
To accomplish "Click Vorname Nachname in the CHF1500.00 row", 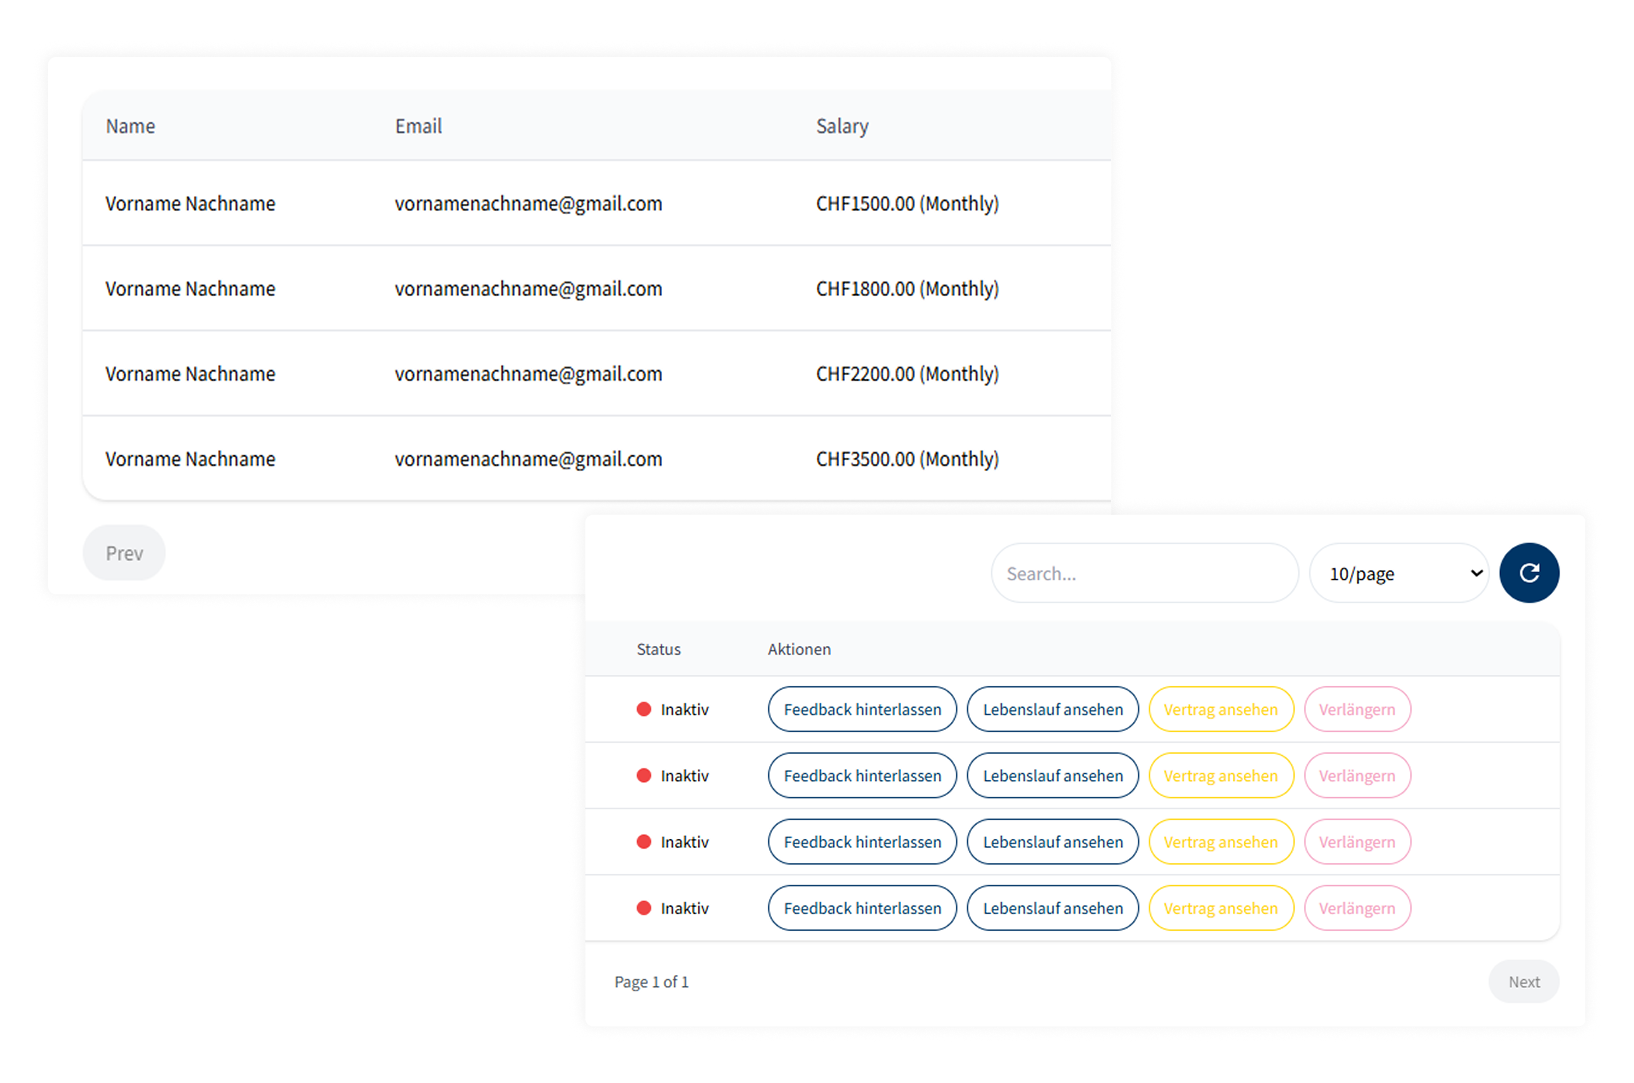I will 190,204.
